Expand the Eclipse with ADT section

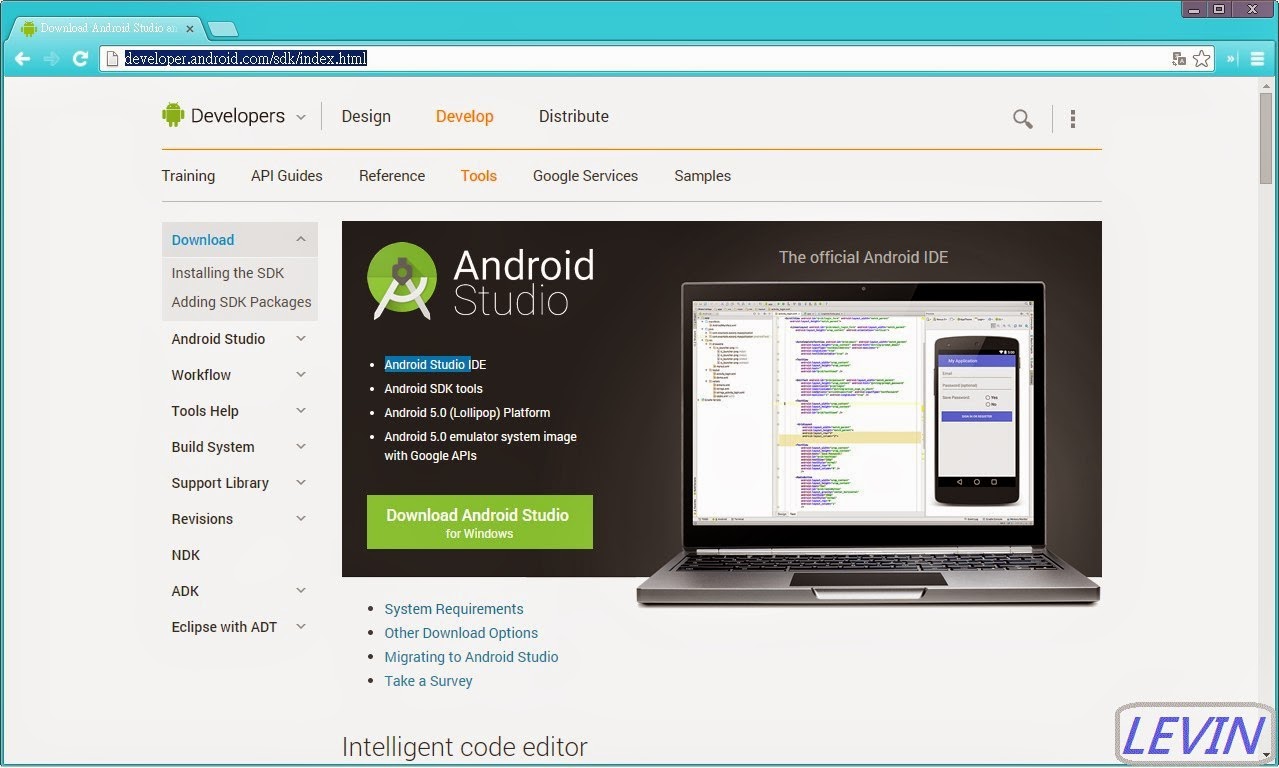[x=301, y=627]
